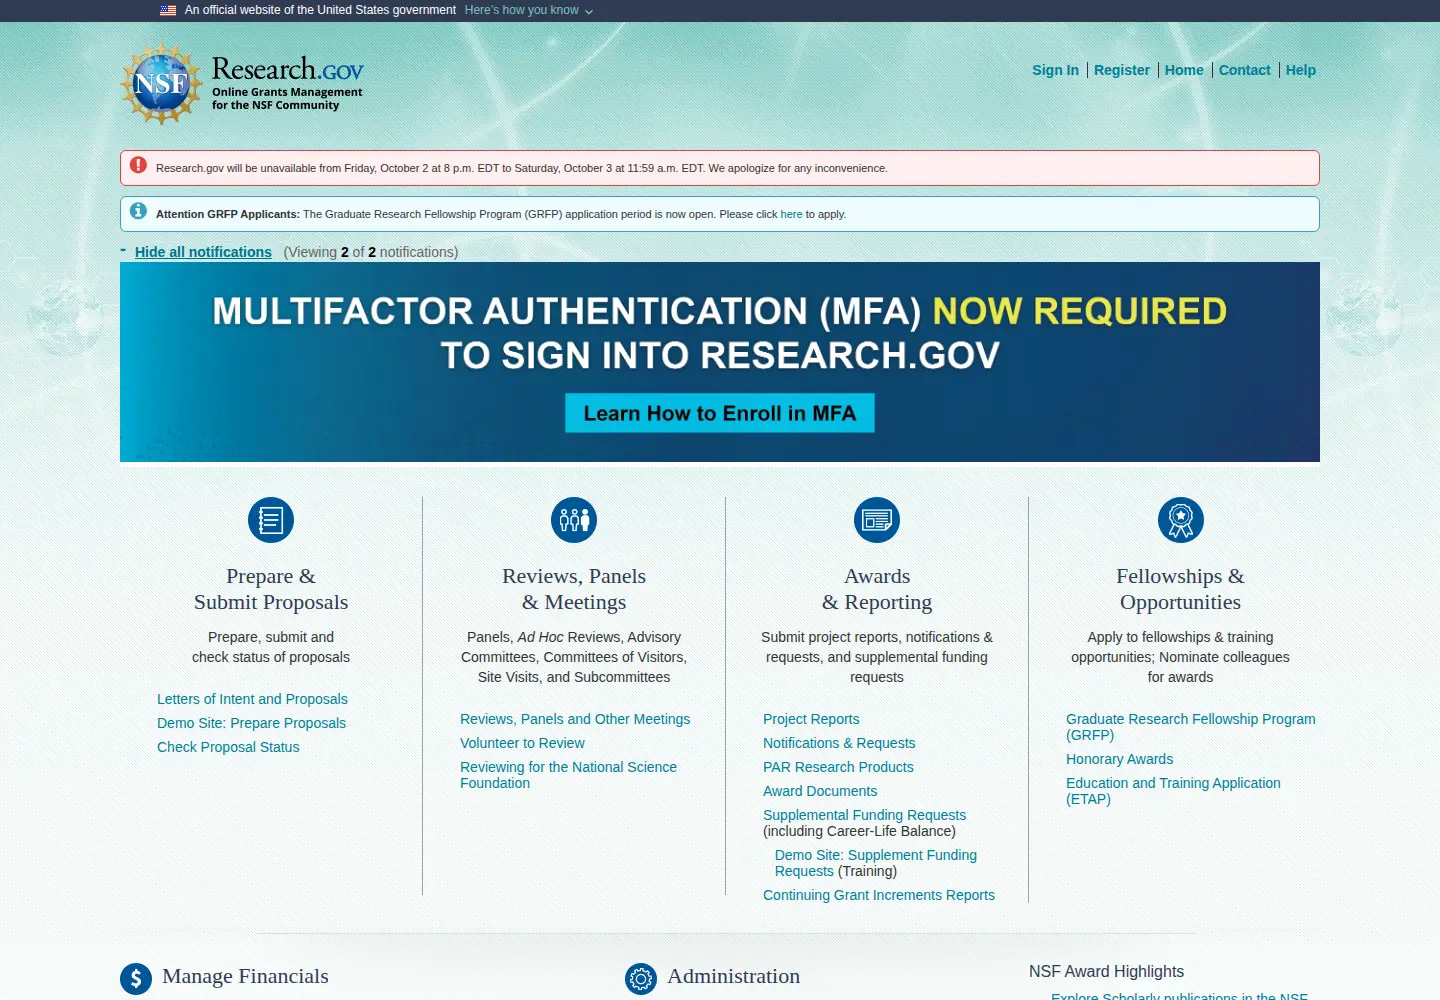Image resolution: width=1440 pixels, height=1000 pixels.
Task: Open Supplemental Funding Requests link
Action: 864,815
